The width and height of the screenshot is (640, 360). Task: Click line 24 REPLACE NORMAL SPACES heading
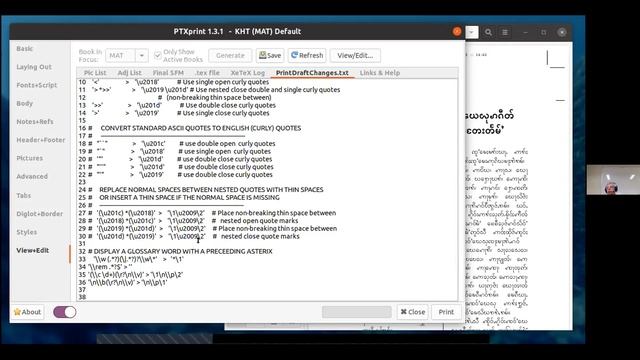(x=211, y=190)
